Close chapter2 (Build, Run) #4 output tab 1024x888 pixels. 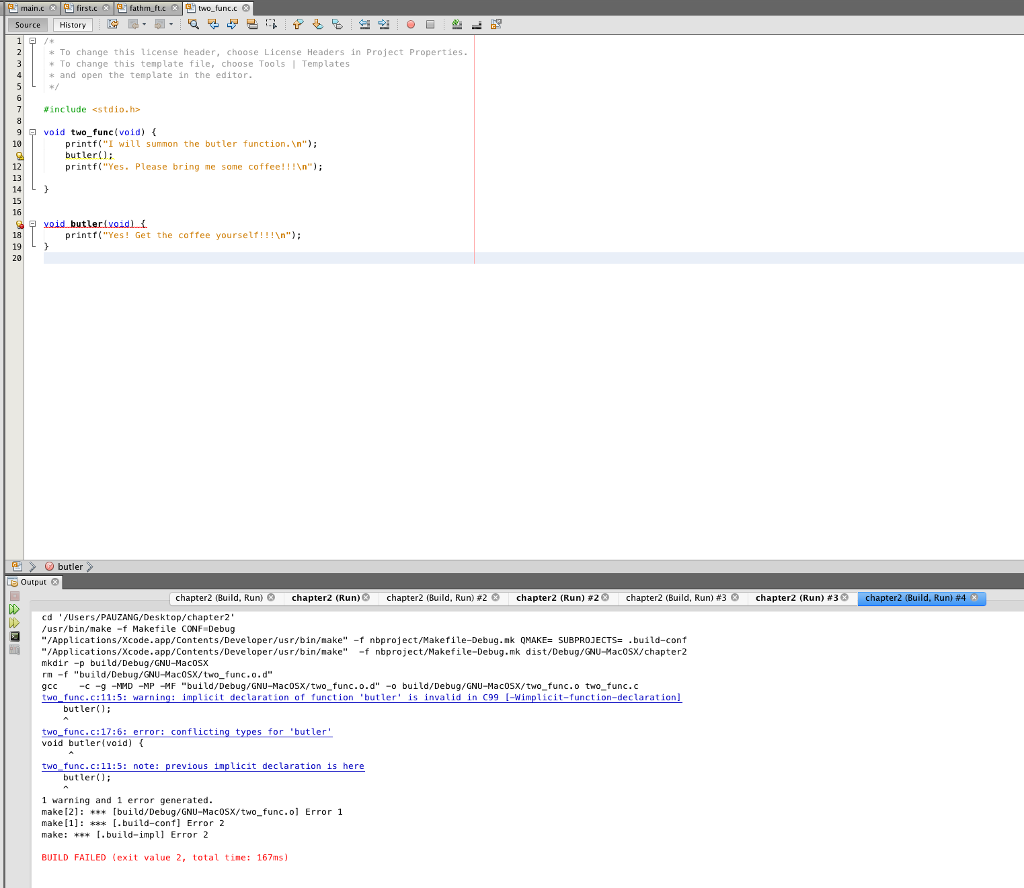point(974,598)
